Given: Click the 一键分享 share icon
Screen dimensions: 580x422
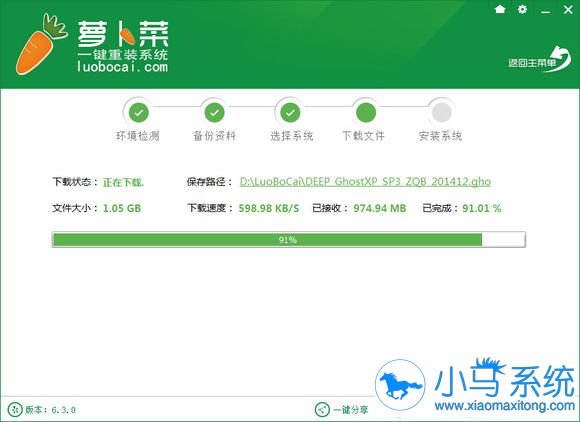Looking at the screenshot, I should coord(322,409).
